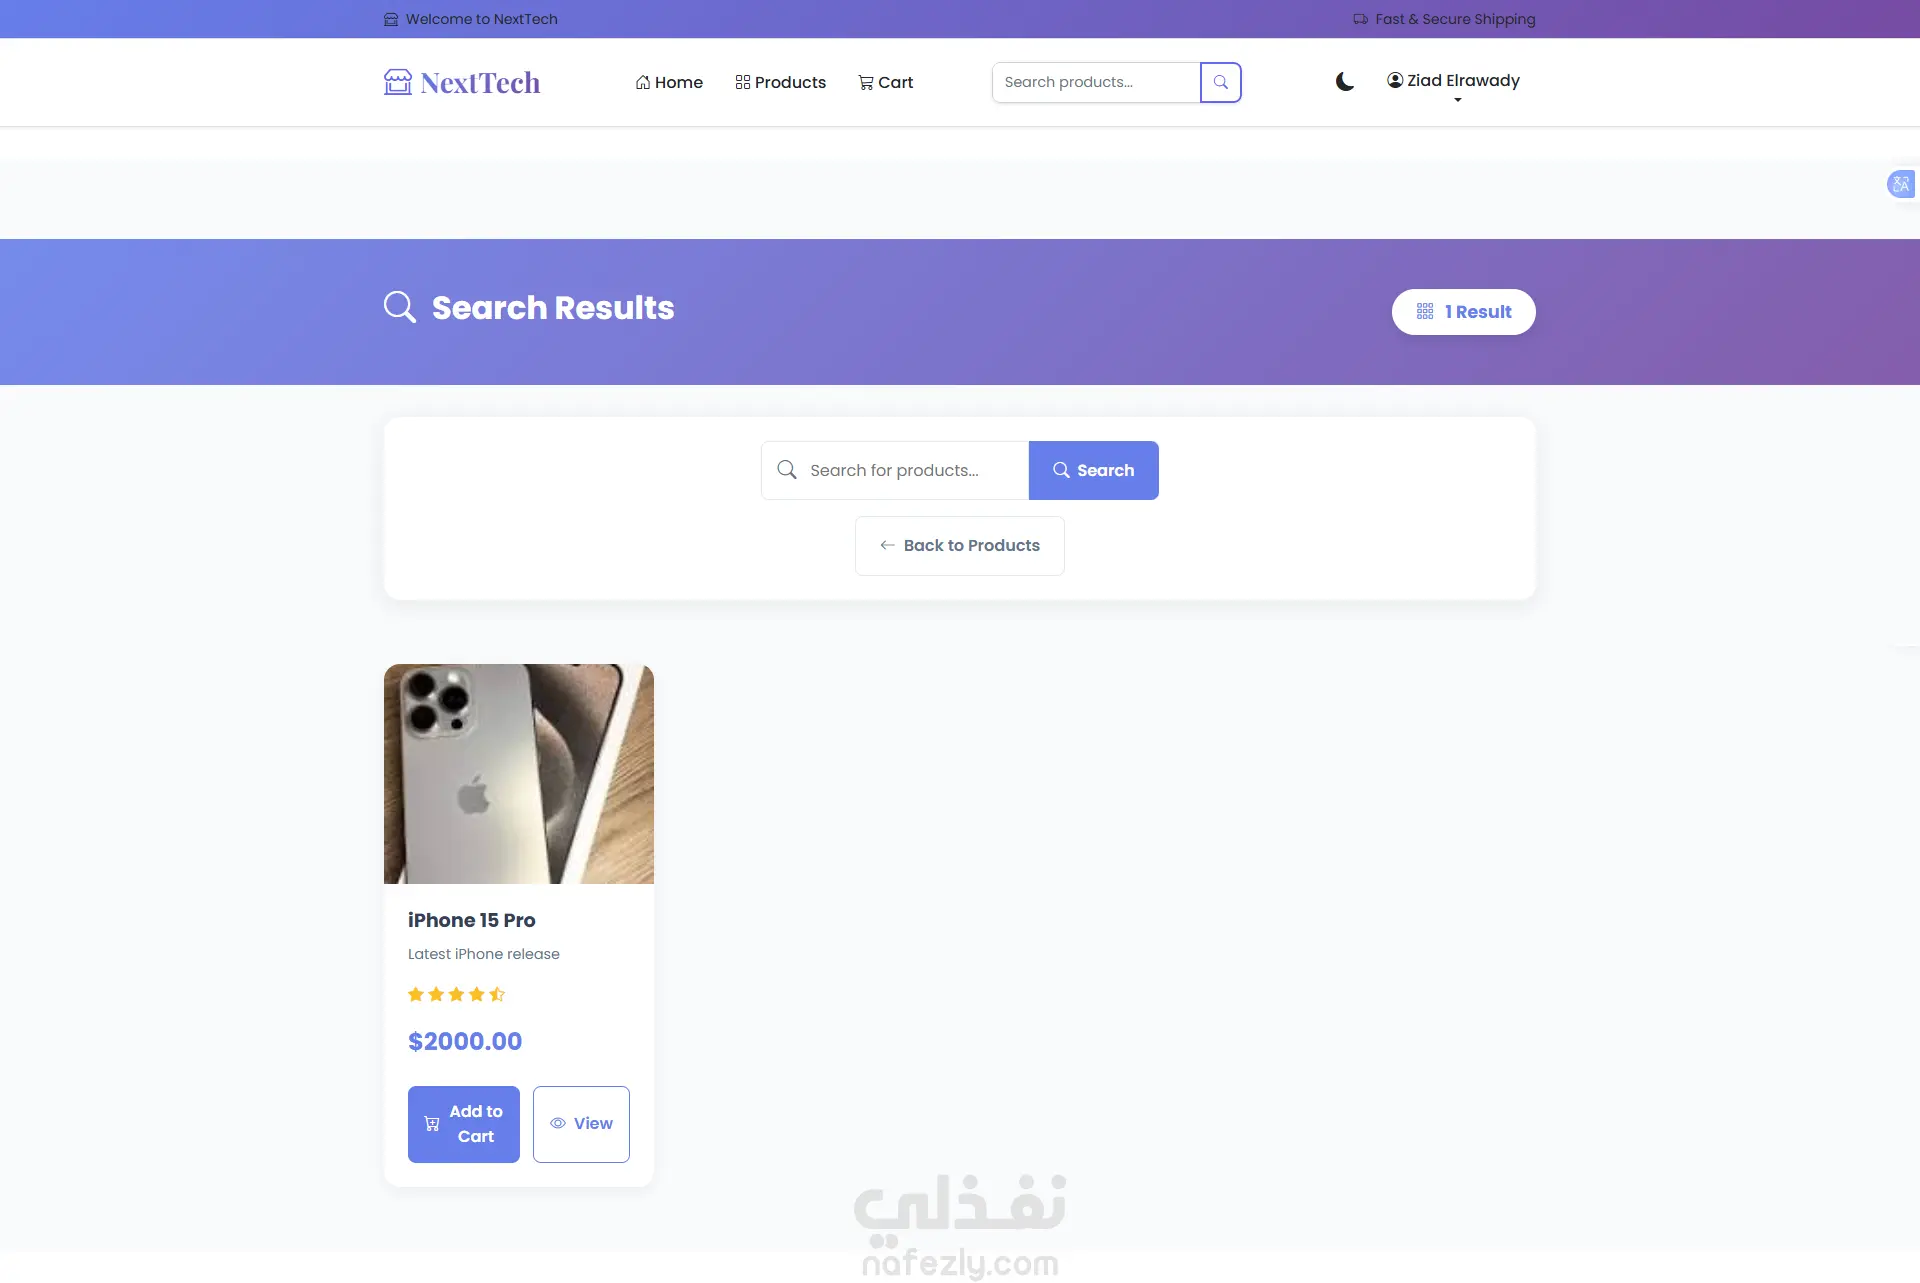This screenshot has height=1283, width=1920.
Task: Open the translate floating icon
Action: (x=1900, y=184)
